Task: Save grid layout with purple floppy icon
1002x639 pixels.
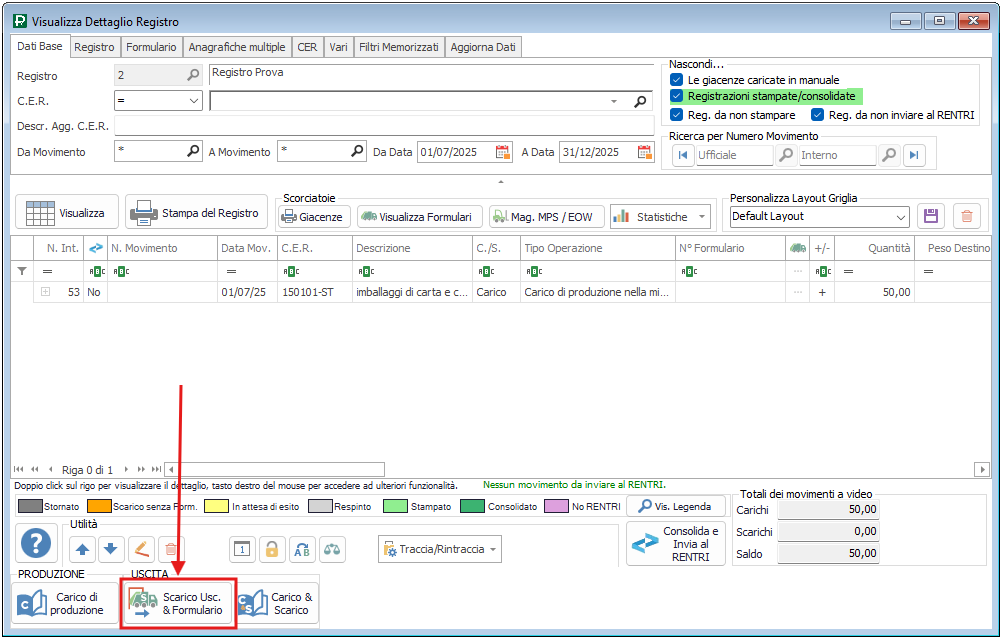Action: [x=931, y=216]
